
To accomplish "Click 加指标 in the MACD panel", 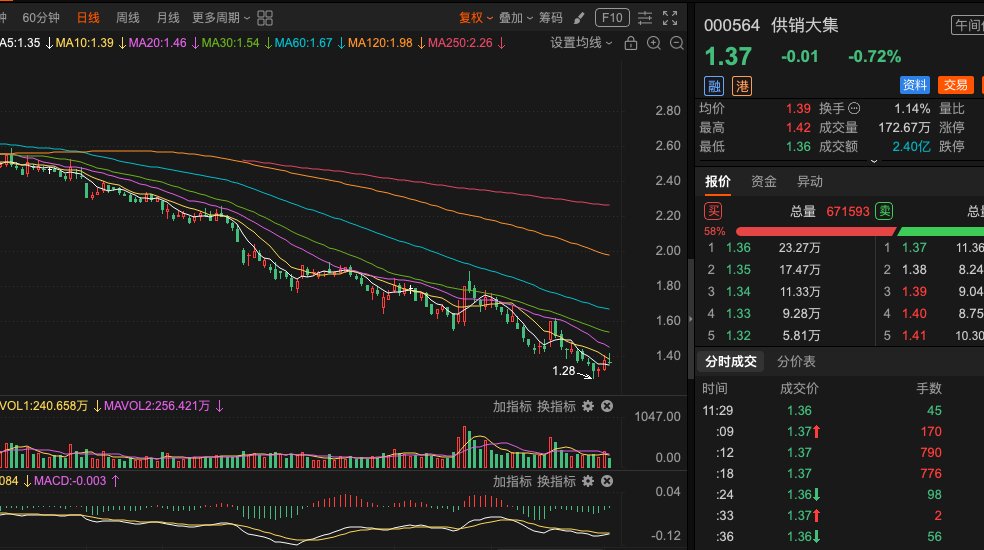I will [512, 481].
